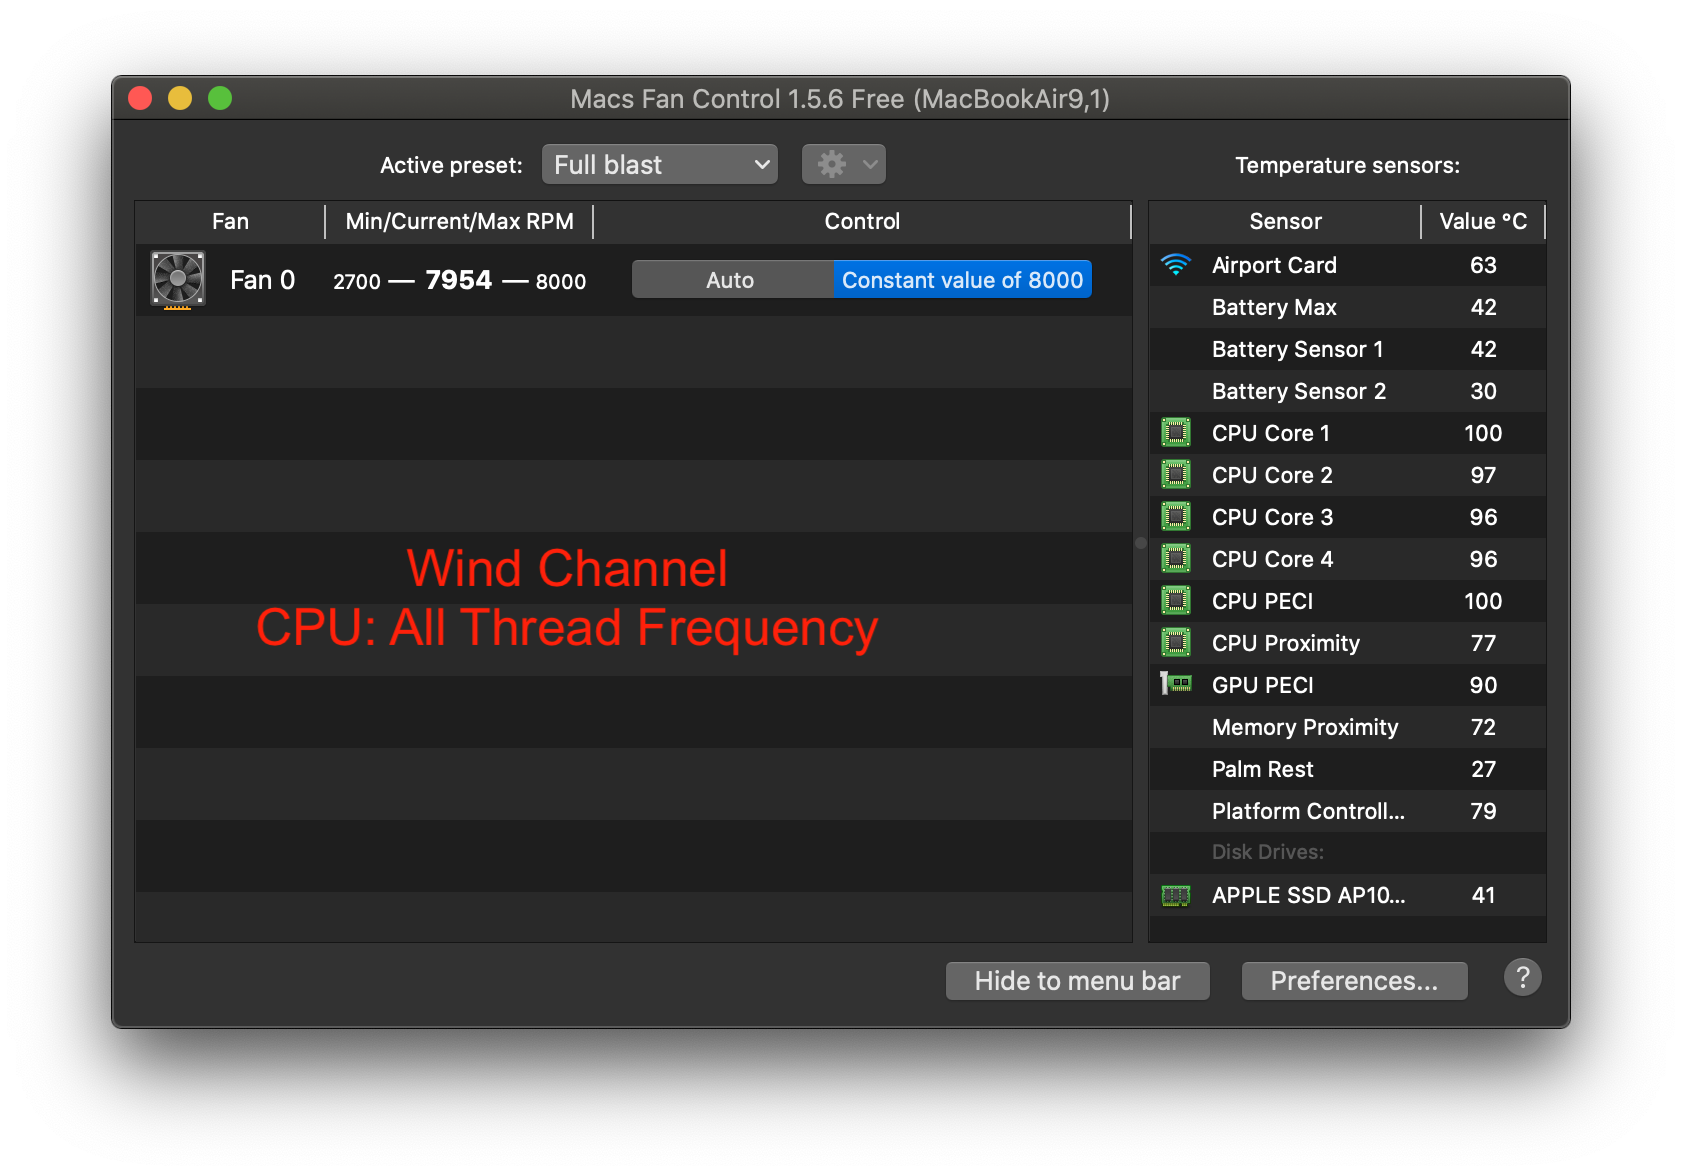Viewport: 1682px width, 1176px height.
Task: Click the Min/Current/Max RPM column header
Action: [460, 222]
